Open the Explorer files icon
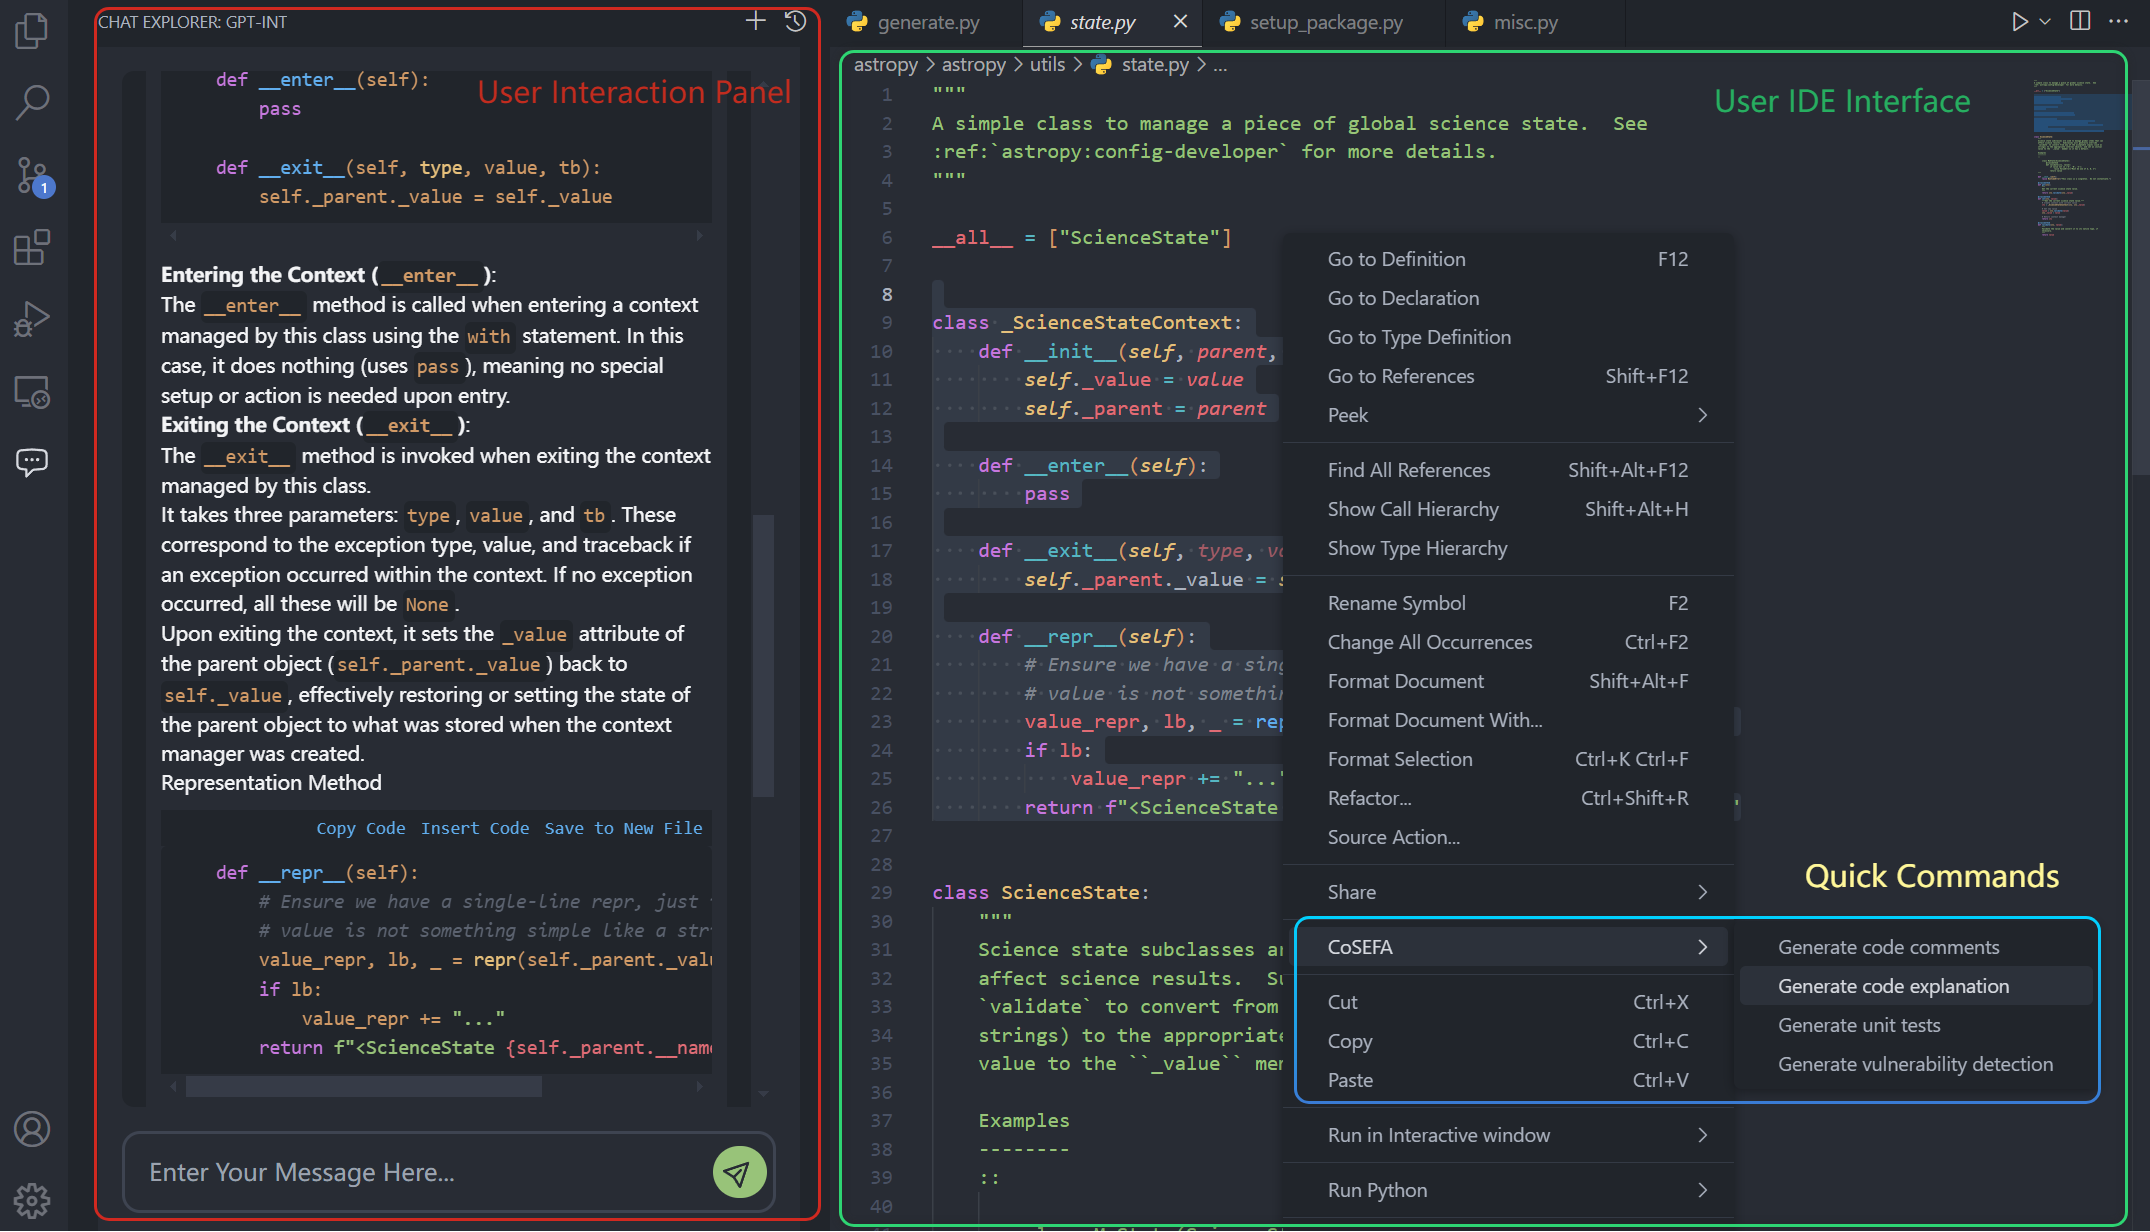Screen dimensions: 2150x1232 tap(32, 31)
